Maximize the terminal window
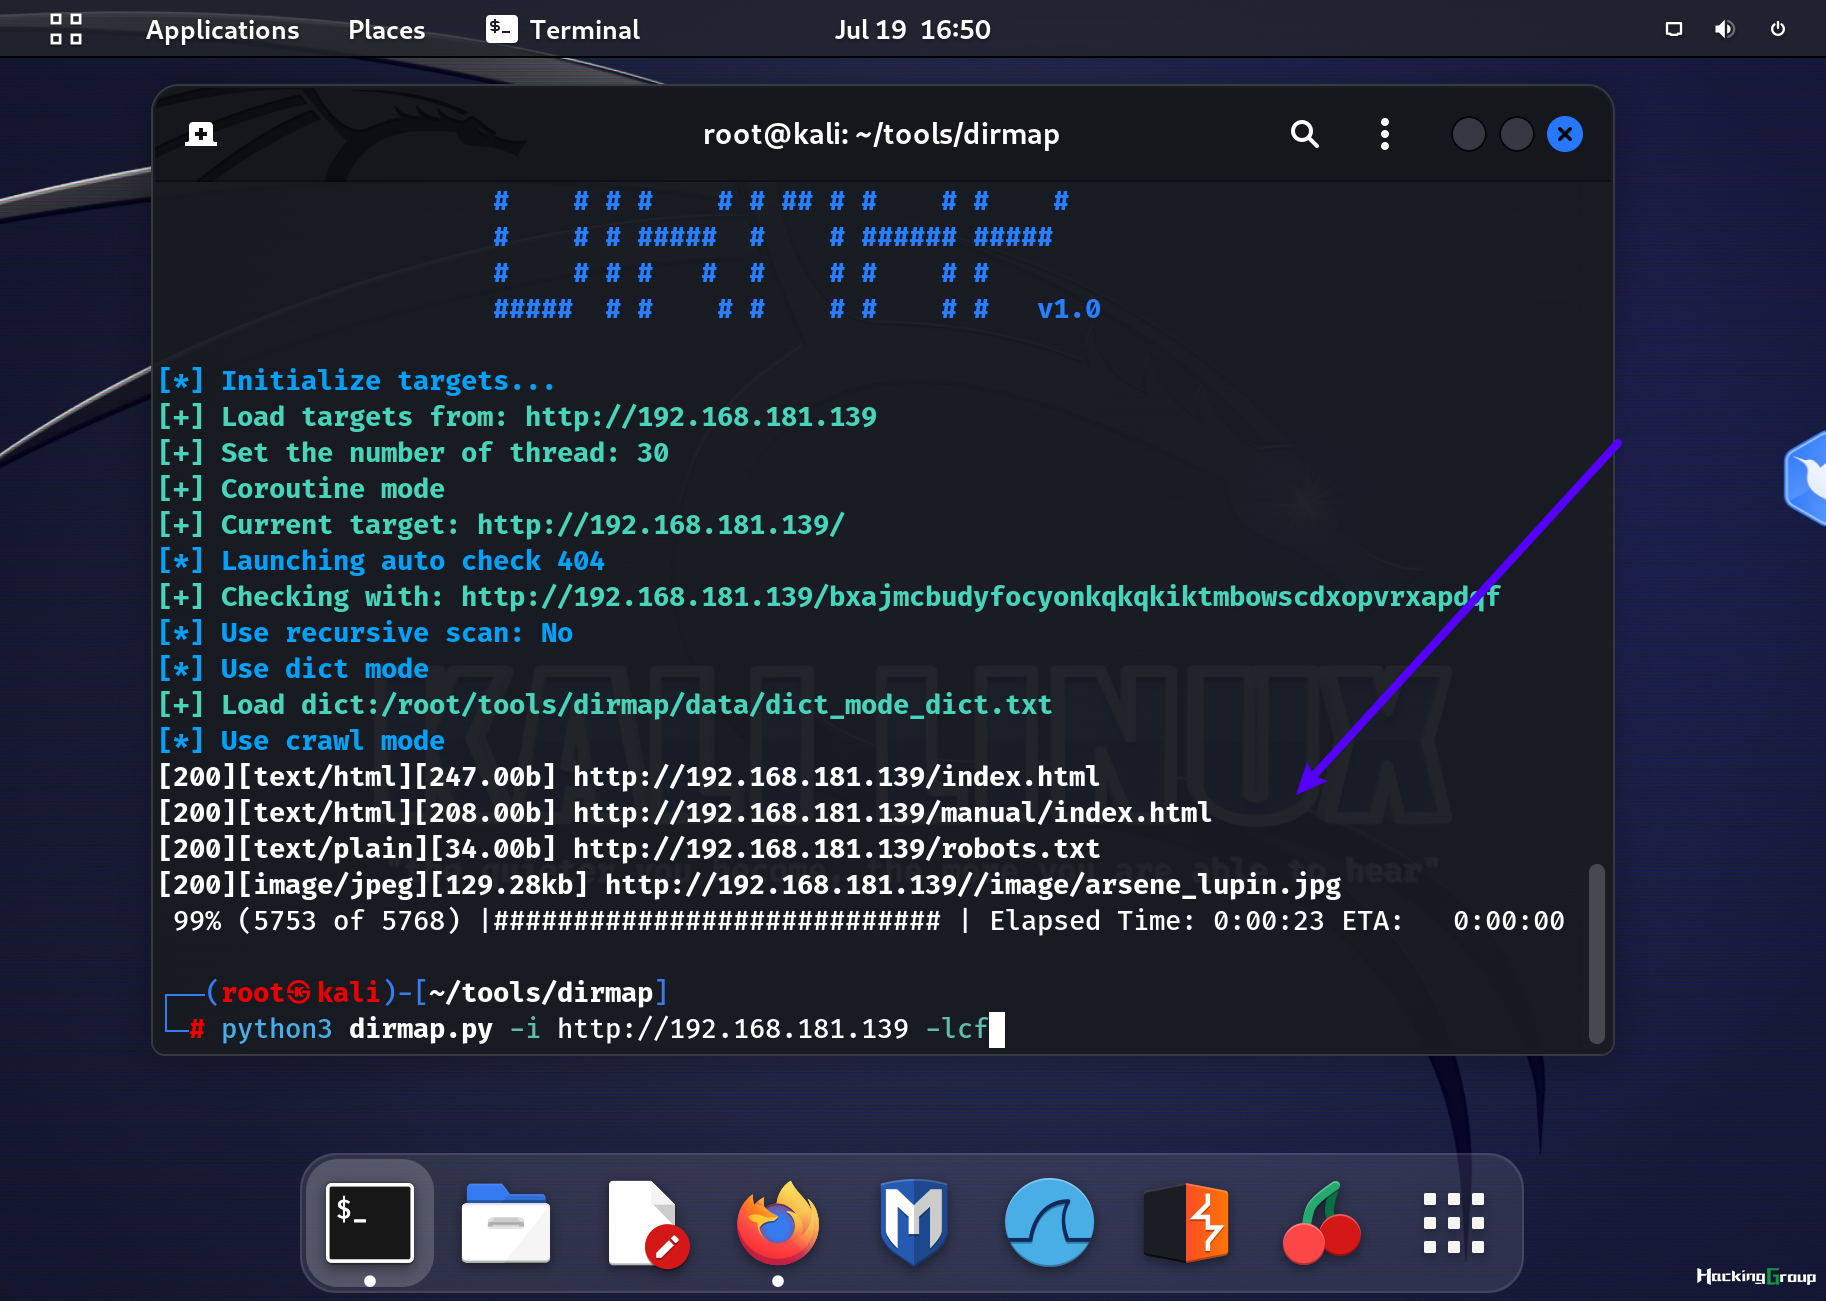1826x1301 pixels. (x=1516, y=134)
